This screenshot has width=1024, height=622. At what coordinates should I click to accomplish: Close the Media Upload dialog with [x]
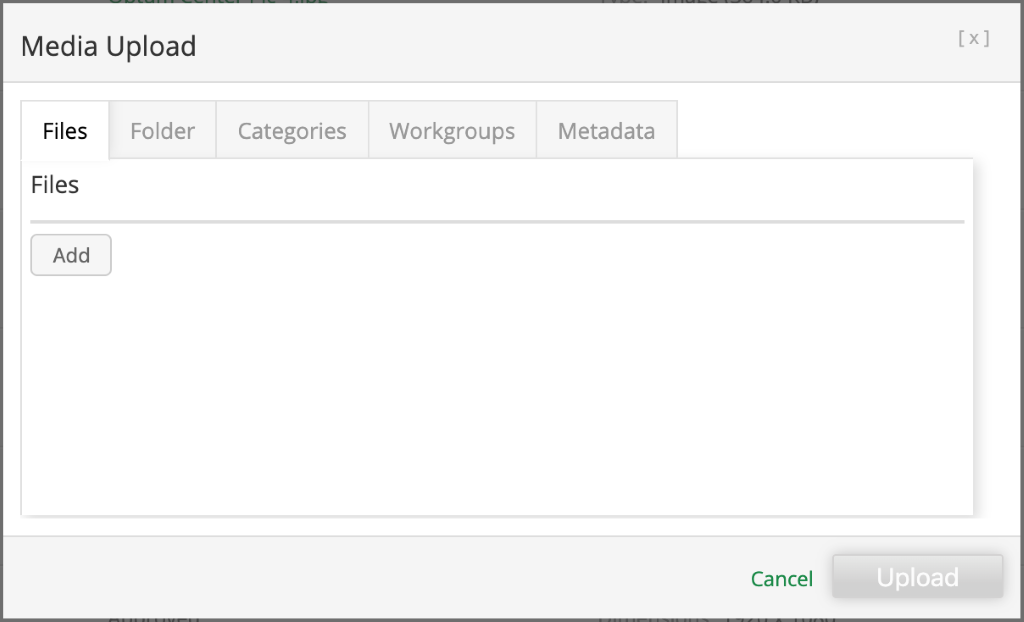[973, 39]
